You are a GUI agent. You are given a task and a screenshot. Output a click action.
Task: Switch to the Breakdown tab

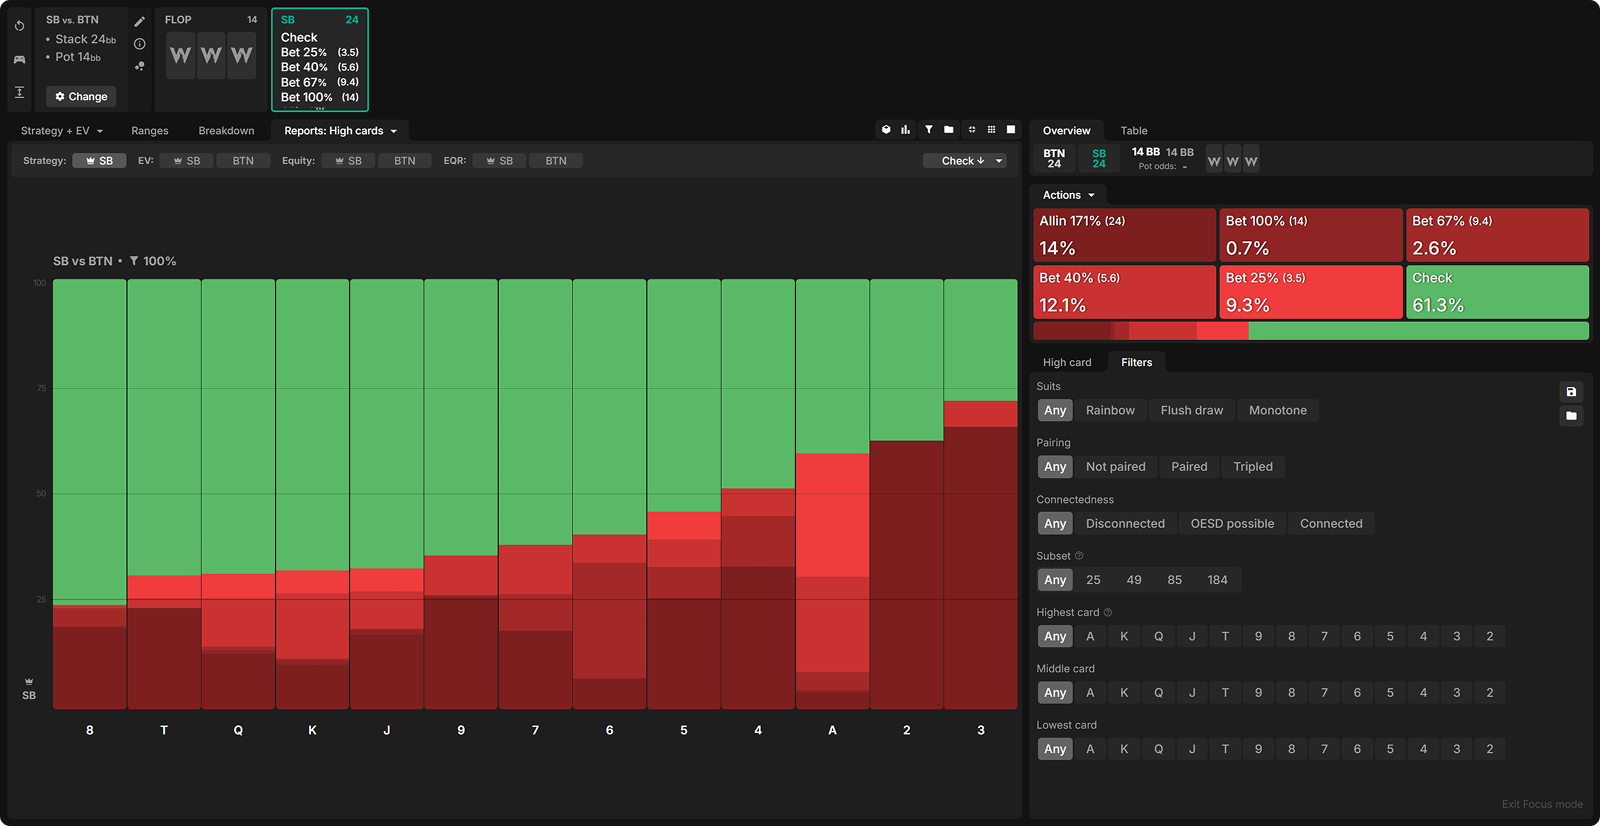(226, 131)
